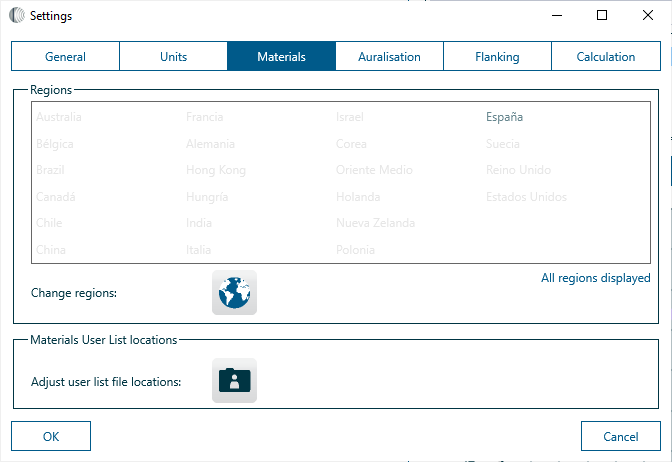This screenshot has height=462, width=672.
Task: Choose Bélgica in the regions list
Action: 55,144
